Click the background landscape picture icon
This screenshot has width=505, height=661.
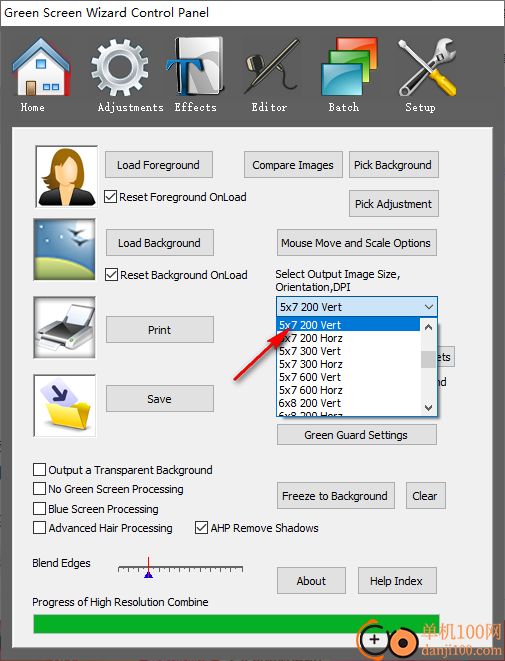coord(64,250)
